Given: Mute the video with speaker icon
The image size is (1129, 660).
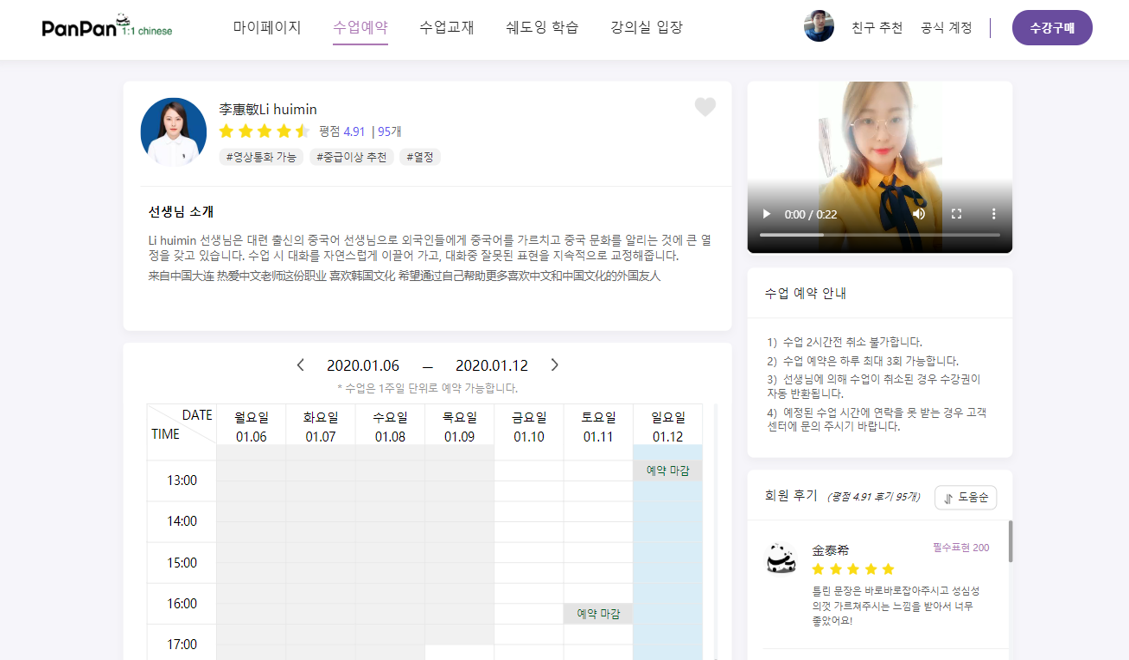Looking at the screenshot, I should (x=919, y=214).
